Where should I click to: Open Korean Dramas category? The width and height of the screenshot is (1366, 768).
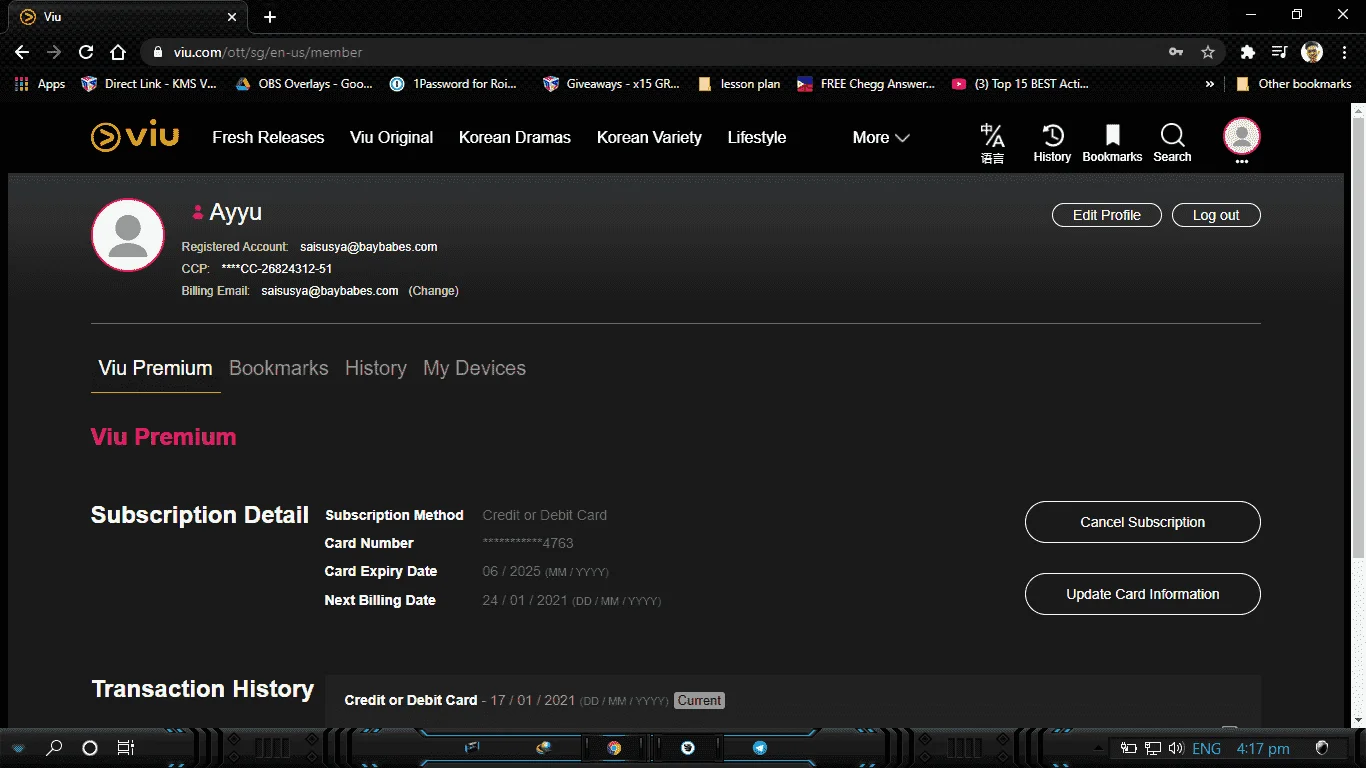pos(515,137)
